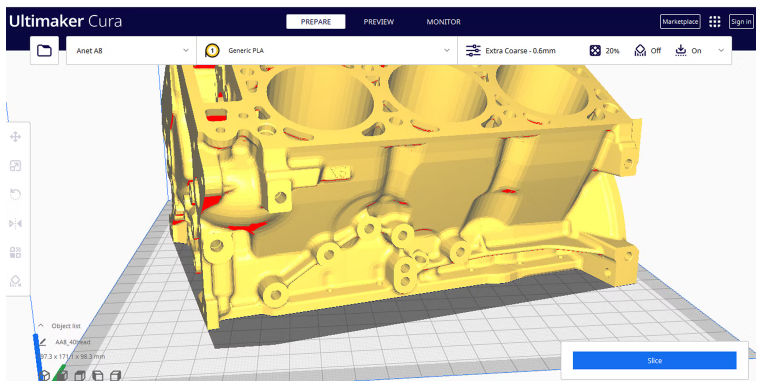This screenshot has height=387, width=768.
Task: Open the application switcher grid icon
Action: [715, 22]
